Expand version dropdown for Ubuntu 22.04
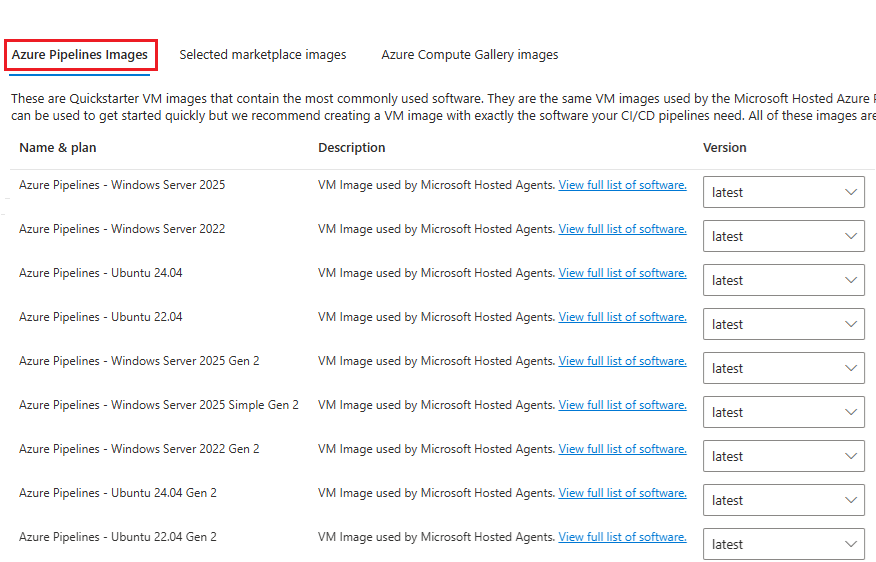Image resolution: width=876 pixels, height=562 pixels. [x=783, y=324]
